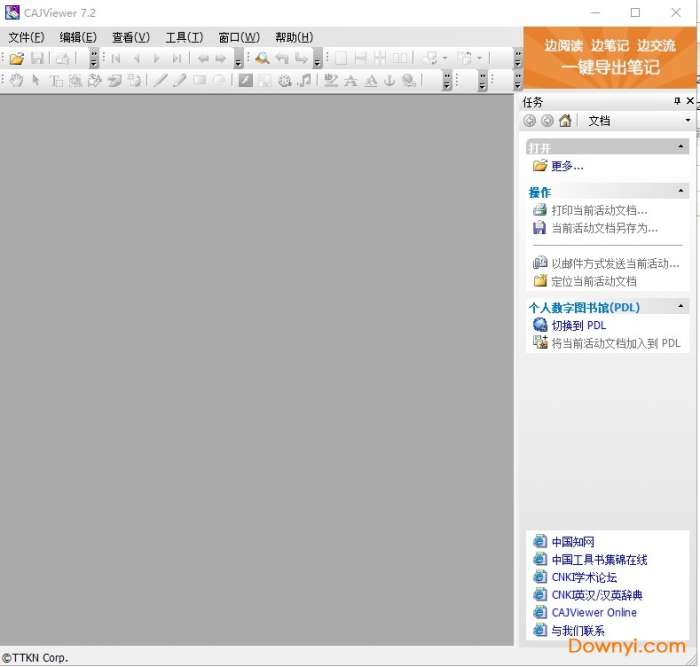
Task: Click the 更多... link under 打开
Action: click(566, 166)
